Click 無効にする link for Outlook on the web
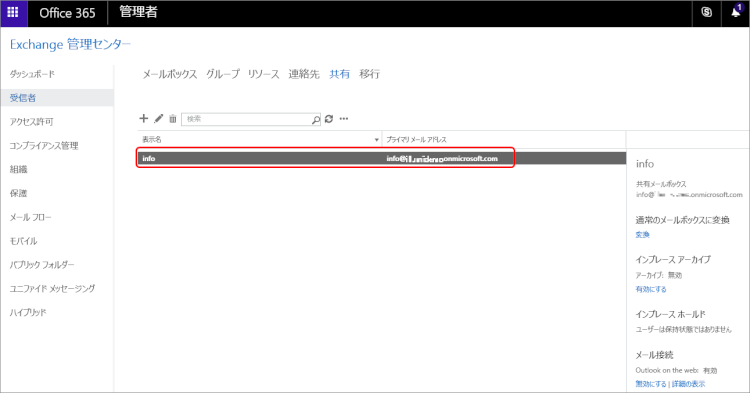 (651, 384)
